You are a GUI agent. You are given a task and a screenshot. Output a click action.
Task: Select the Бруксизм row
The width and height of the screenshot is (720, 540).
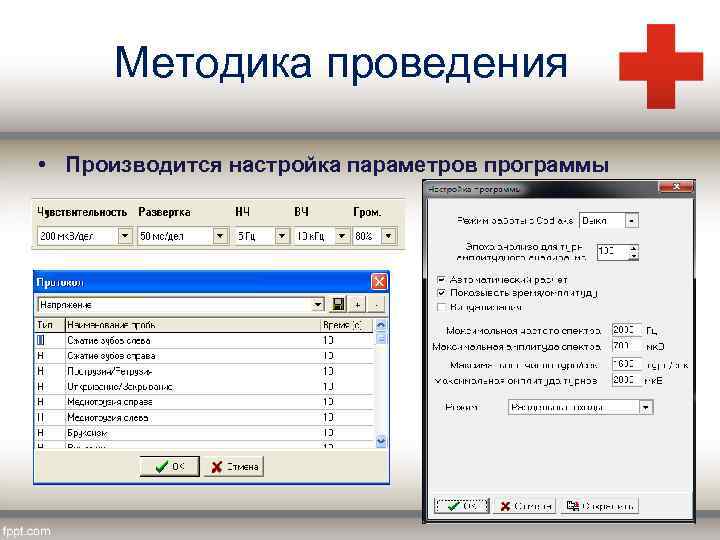[205, 433]
